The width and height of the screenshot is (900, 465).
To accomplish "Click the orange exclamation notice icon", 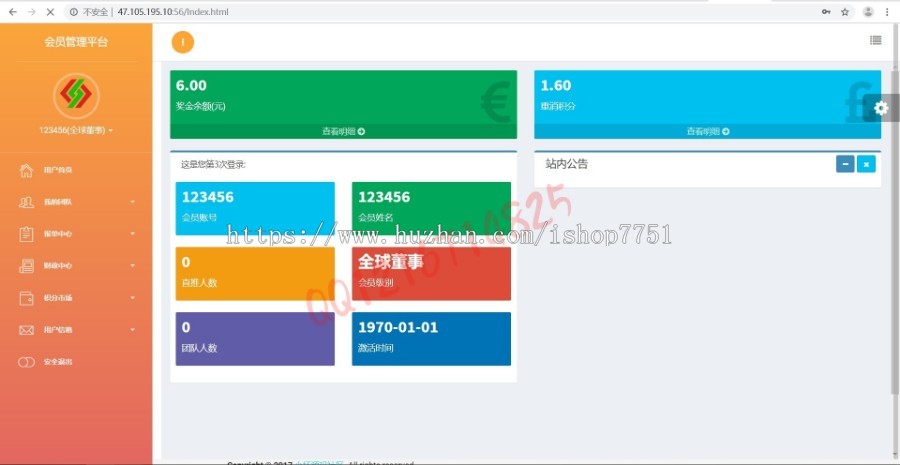I will (183, 42).
